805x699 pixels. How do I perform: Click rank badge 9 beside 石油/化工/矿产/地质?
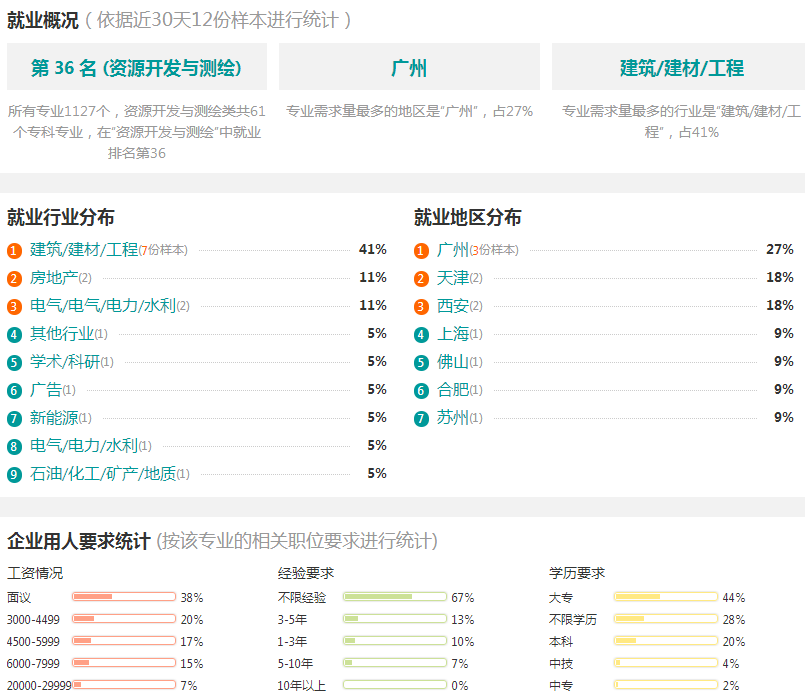click(14, 475)
